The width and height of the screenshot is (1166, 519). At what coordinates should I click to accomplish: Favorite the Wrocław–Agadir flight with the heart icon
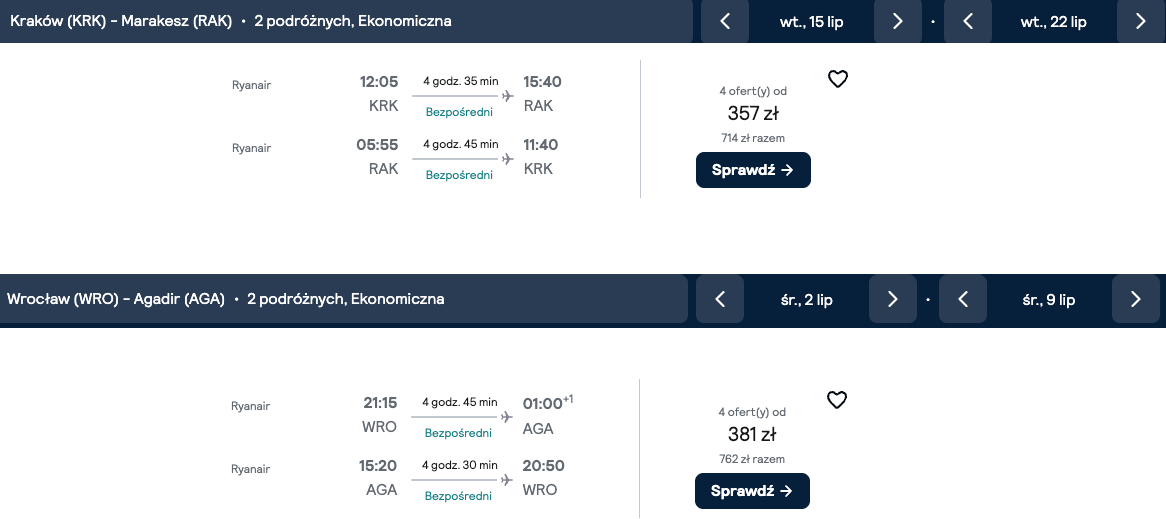pyautogui.click(x=837, y=400)
